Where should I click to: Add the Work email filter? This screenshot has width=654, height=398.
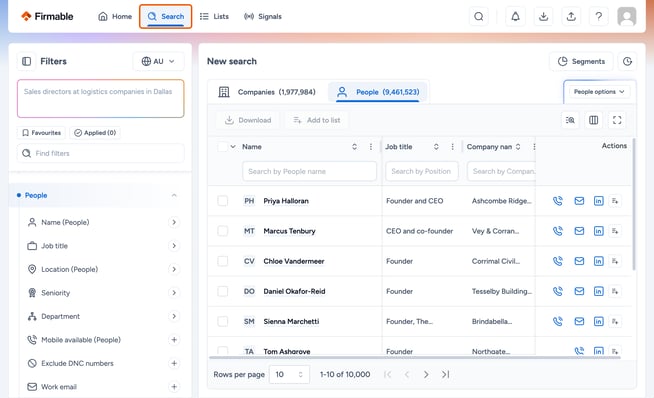pos(174,387)
